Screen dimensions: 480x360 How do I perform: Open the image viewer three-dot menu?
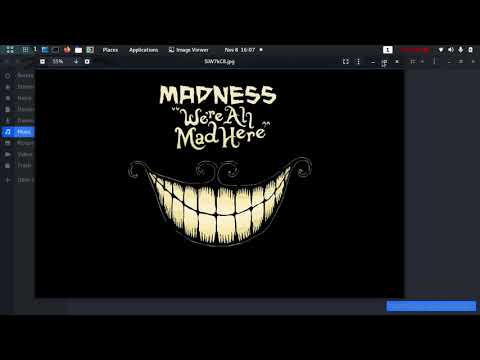(x=358, y=61)
